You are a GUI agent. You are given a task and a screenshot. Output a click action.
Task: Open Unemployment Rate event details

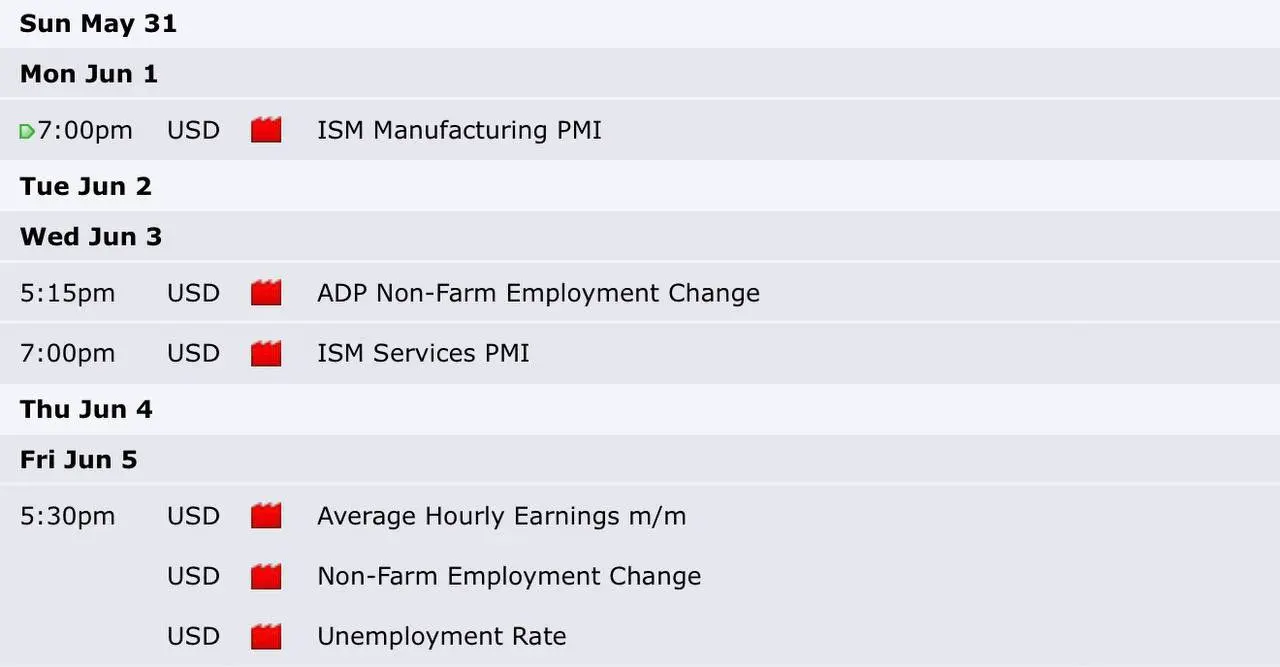[x=441, y=636]
